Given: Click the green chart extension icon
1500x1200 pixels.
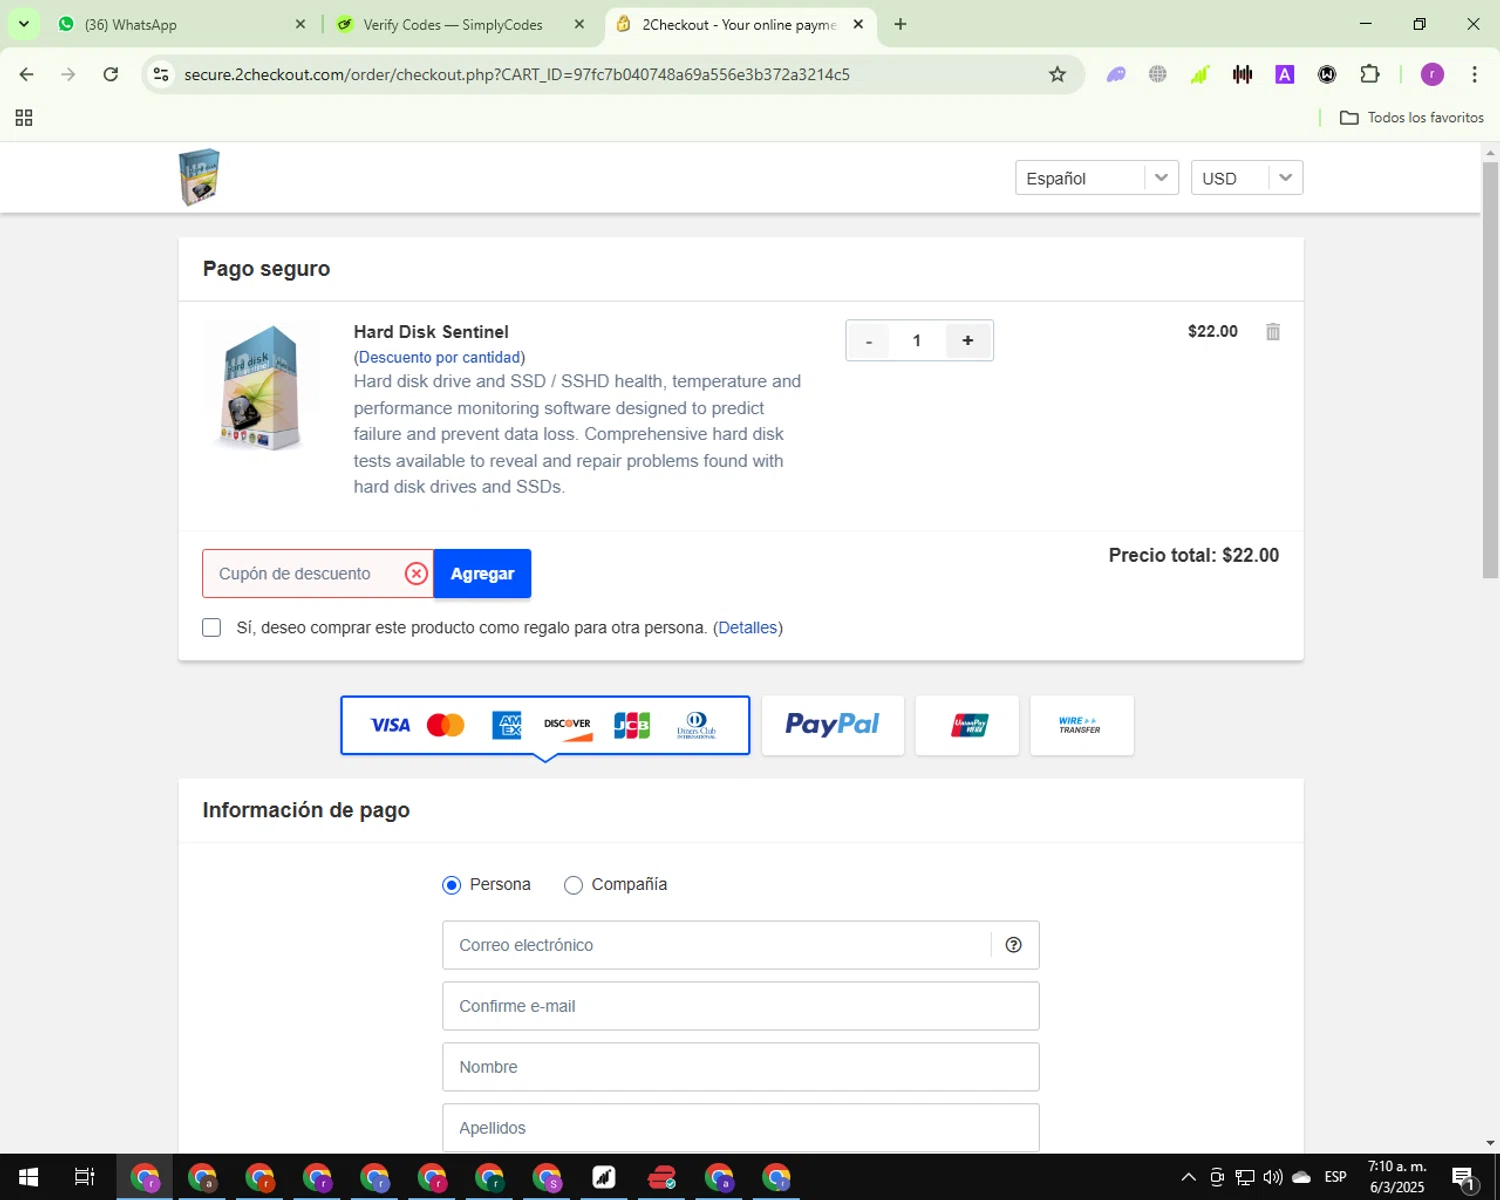Looking at the screenshot, I should point(1200,74).
